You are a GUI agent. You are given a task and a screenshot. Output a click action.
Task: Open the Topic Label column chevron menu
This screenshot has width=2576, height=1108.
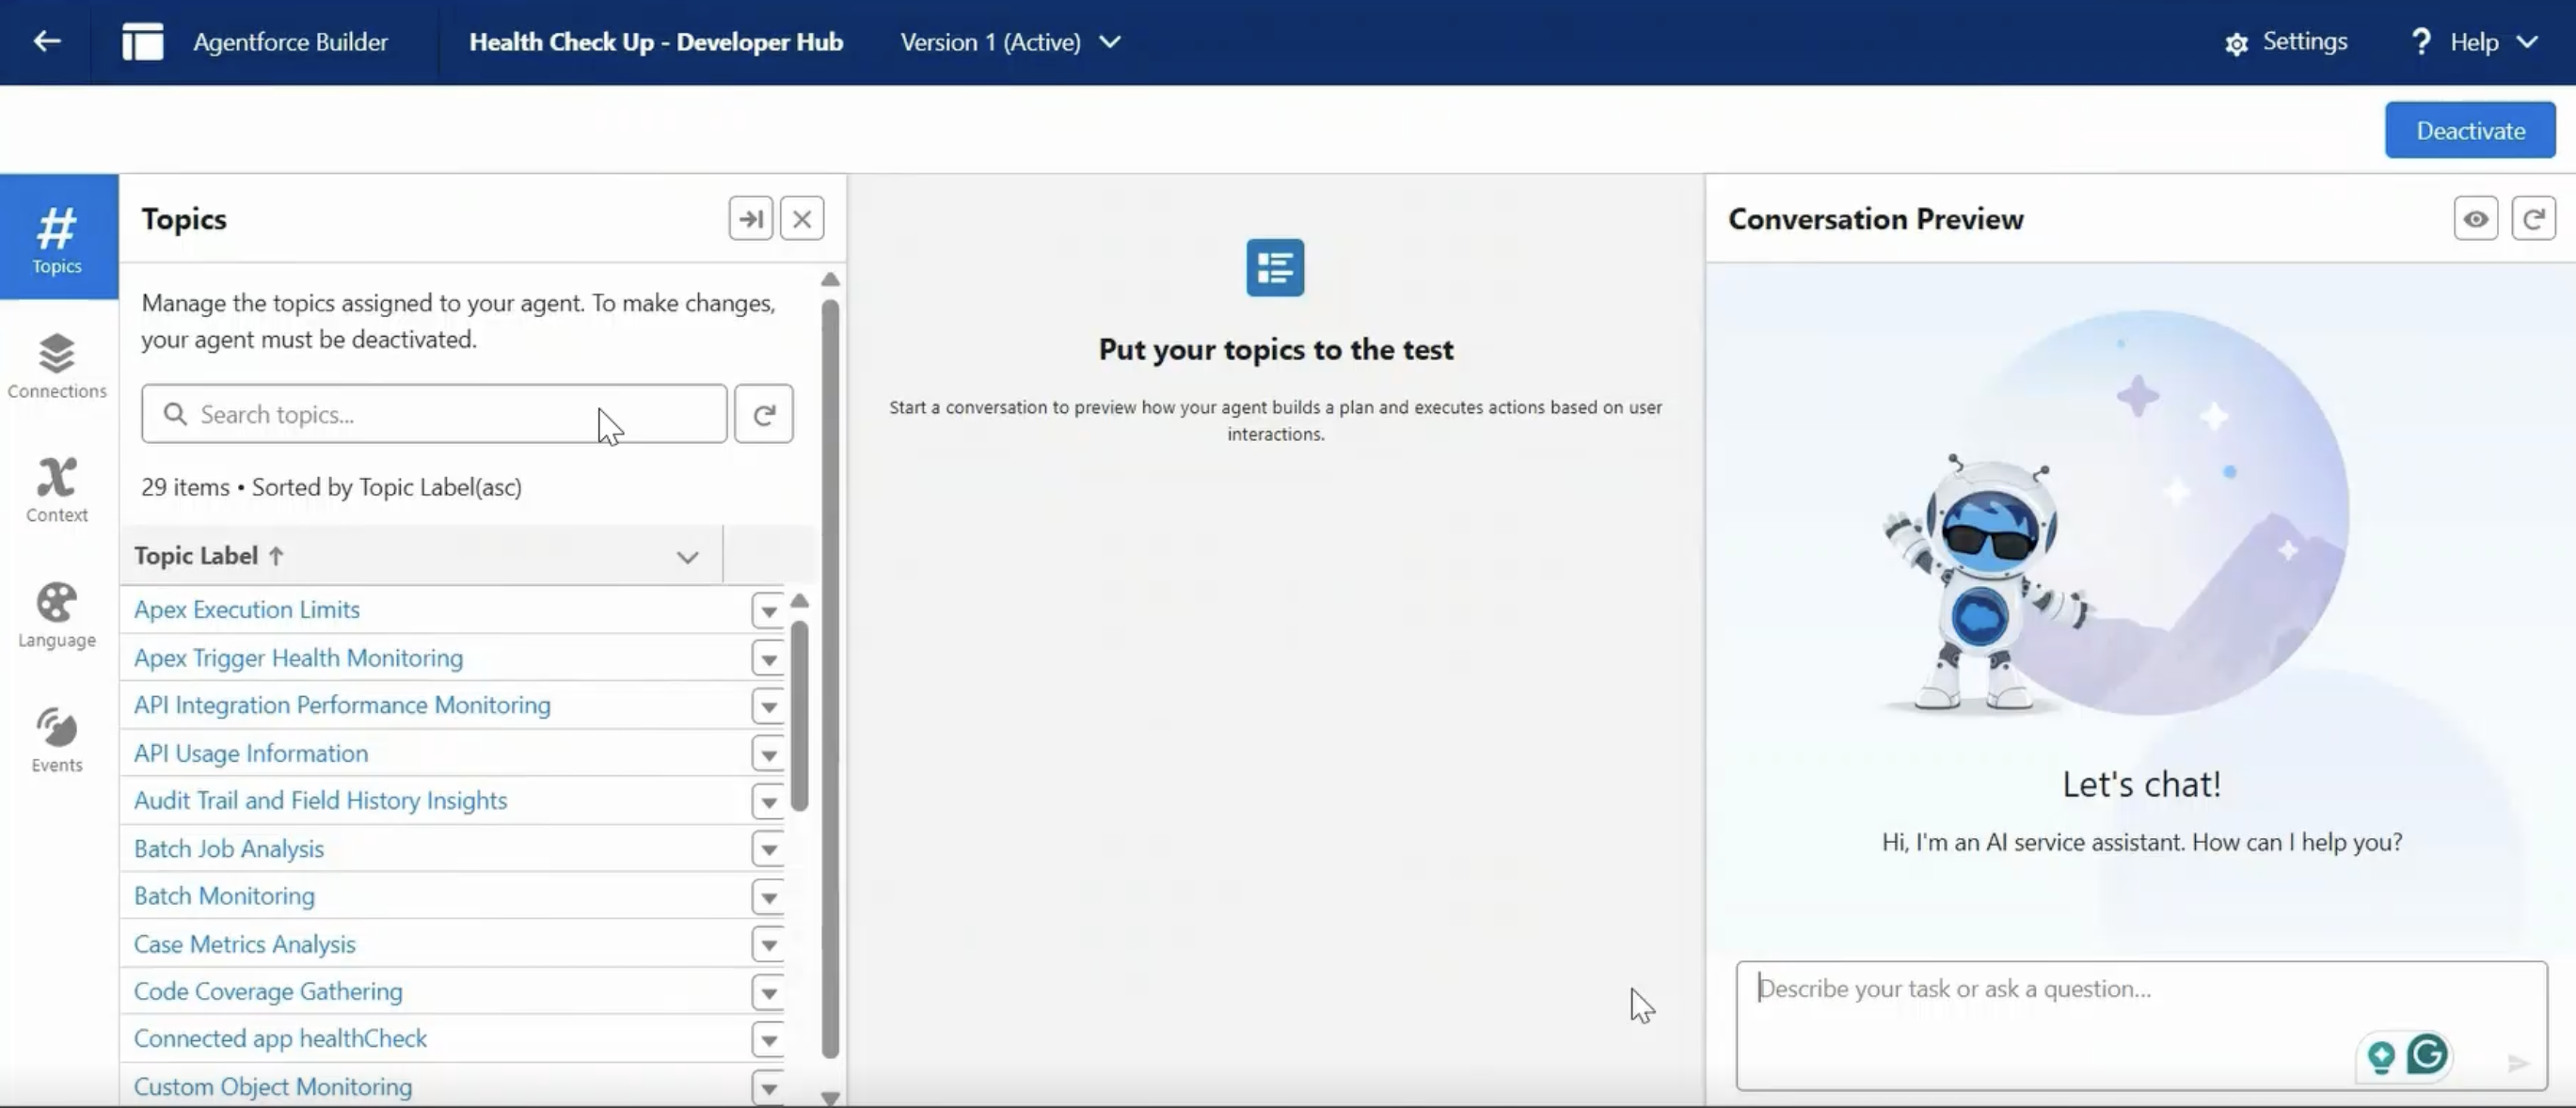click(x=687, y=557)
